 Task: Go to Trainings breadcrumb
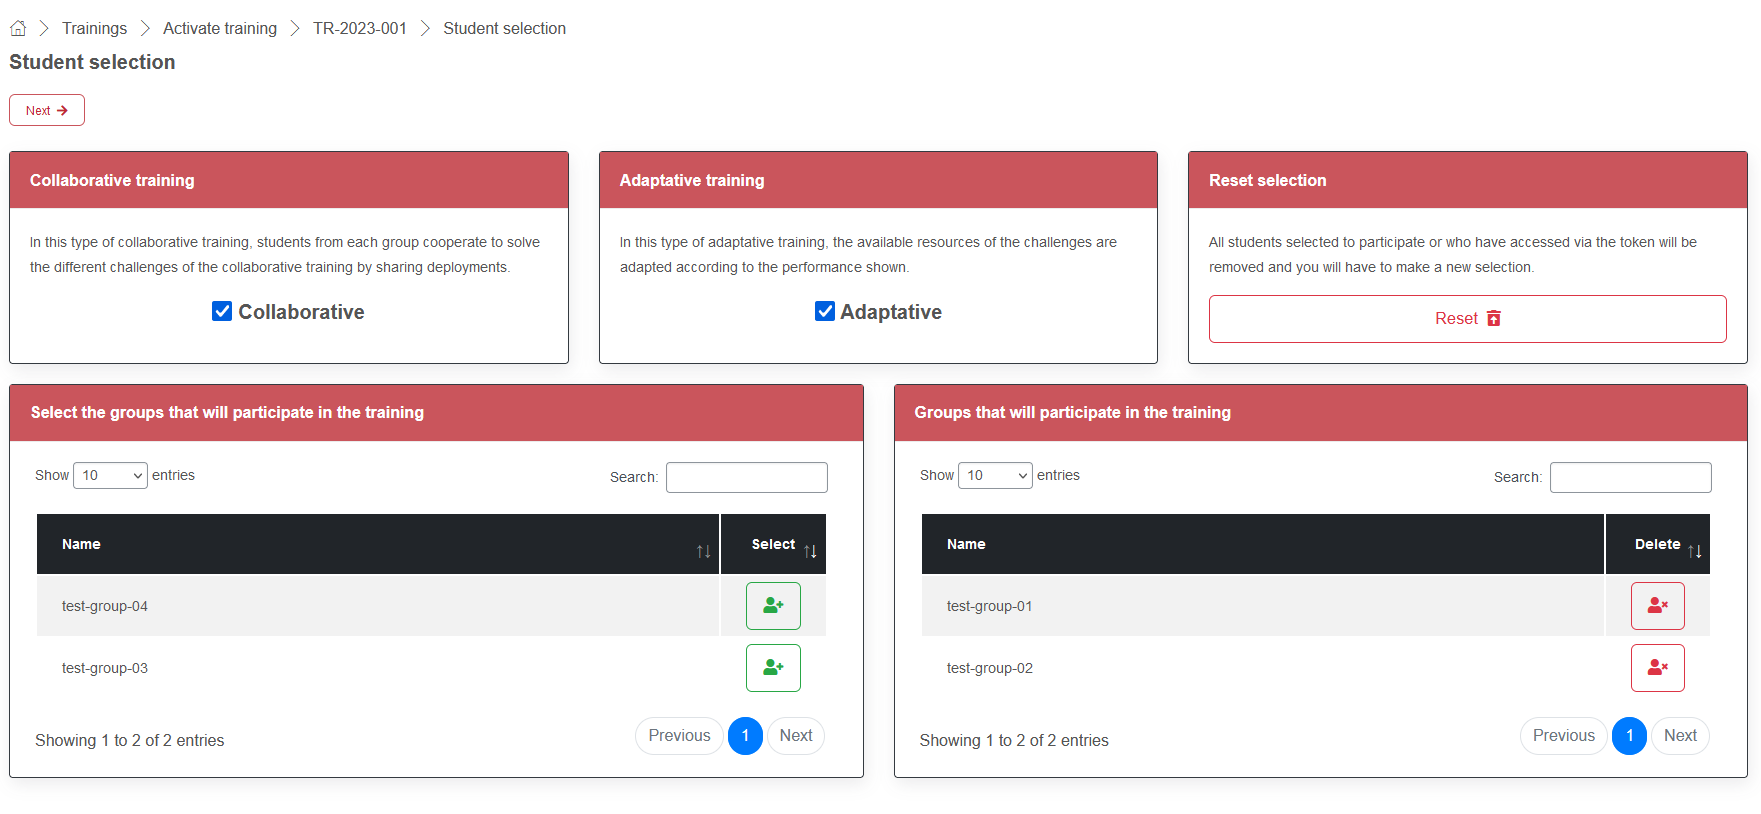(94, 28)
